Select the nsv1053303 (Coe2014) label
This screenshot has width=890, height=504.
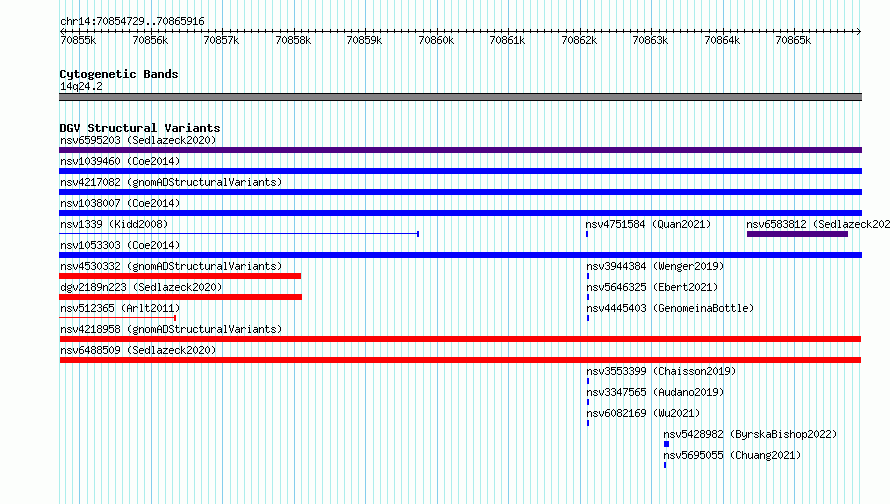(x=120, y=245)
